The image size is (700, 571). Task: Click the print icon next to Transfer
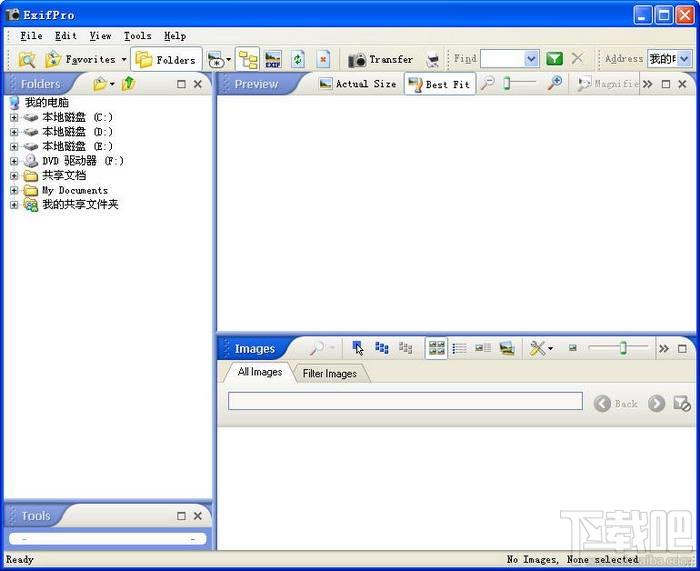pos(432,59)
